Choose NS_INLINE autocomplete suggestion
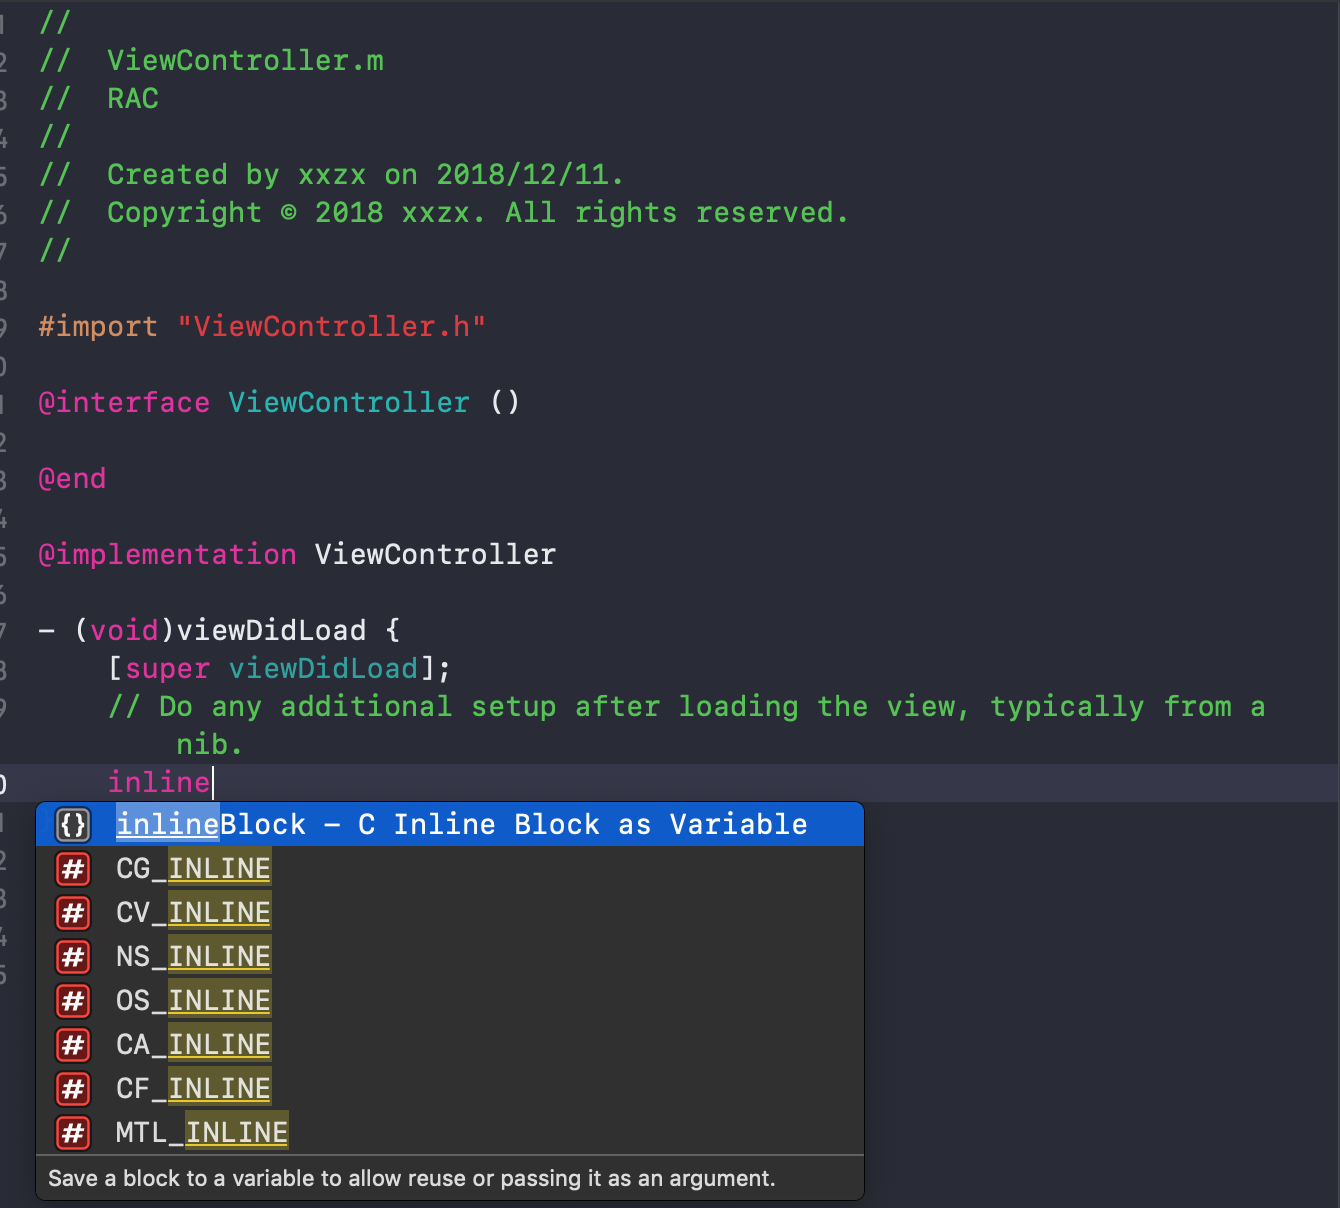The height and width of the screenshot is (1208, 1340). tap(450, 956)
